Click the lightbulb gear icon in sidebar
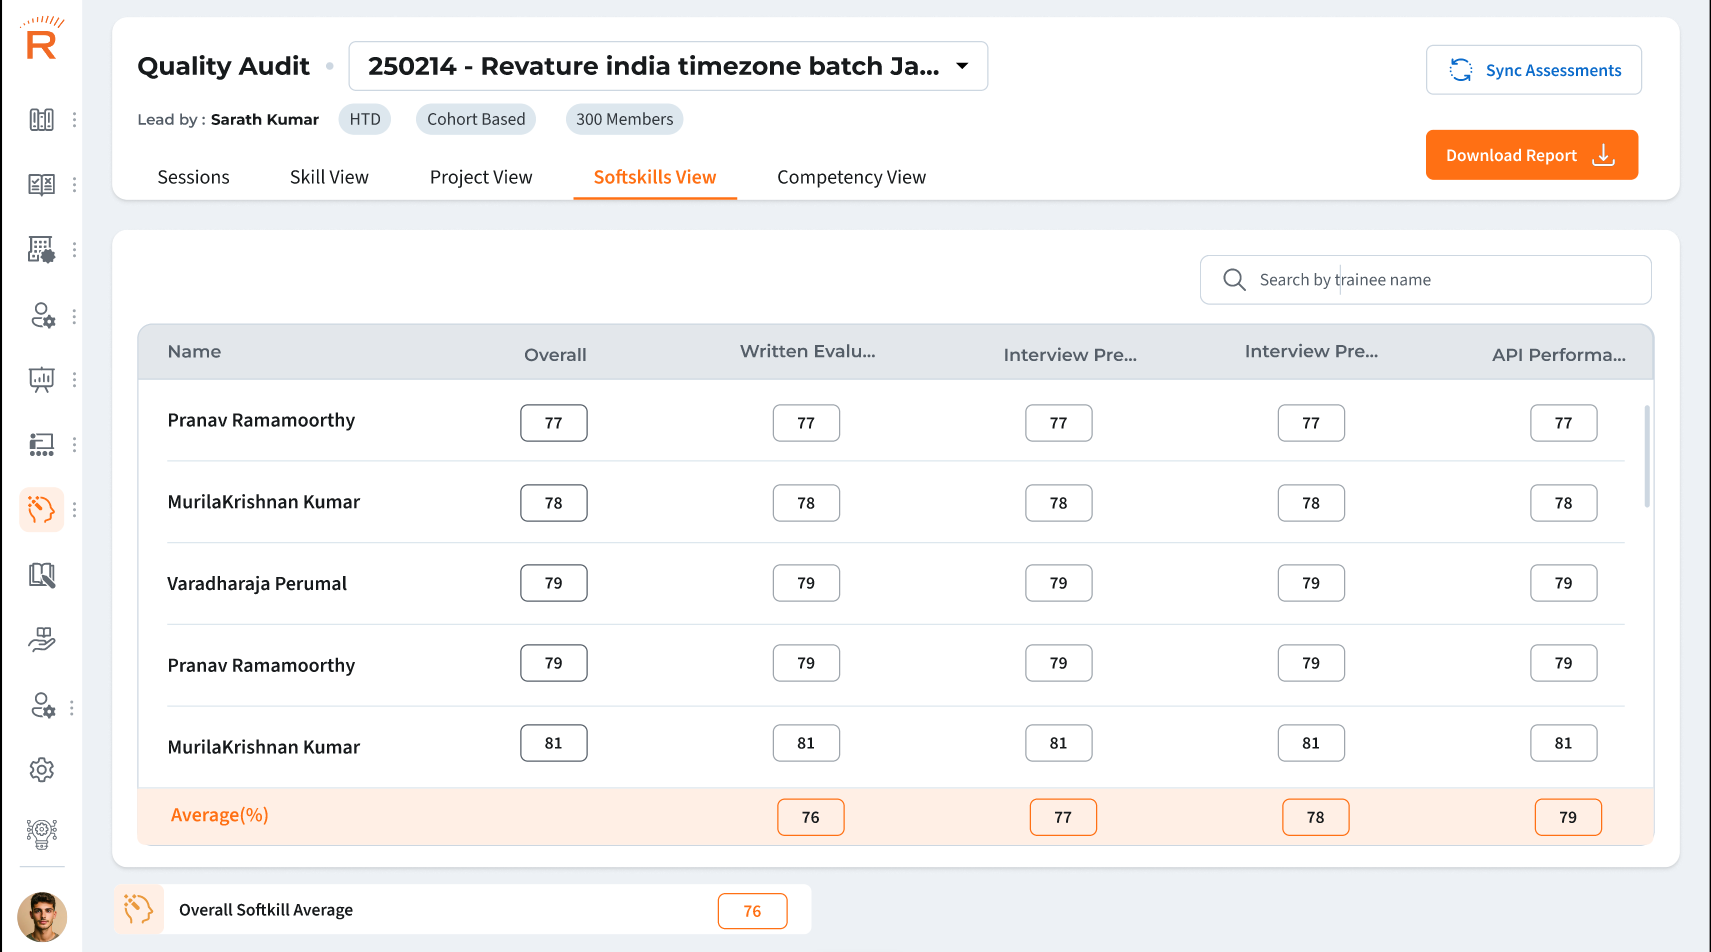1711x952 pixels. pos(41,833)
